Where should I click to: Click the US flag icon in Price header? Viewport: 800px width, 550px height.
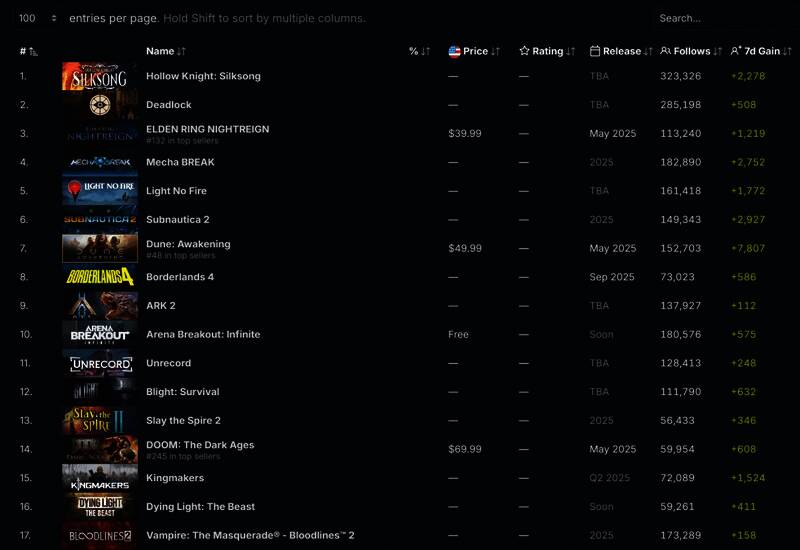point(454,51)
